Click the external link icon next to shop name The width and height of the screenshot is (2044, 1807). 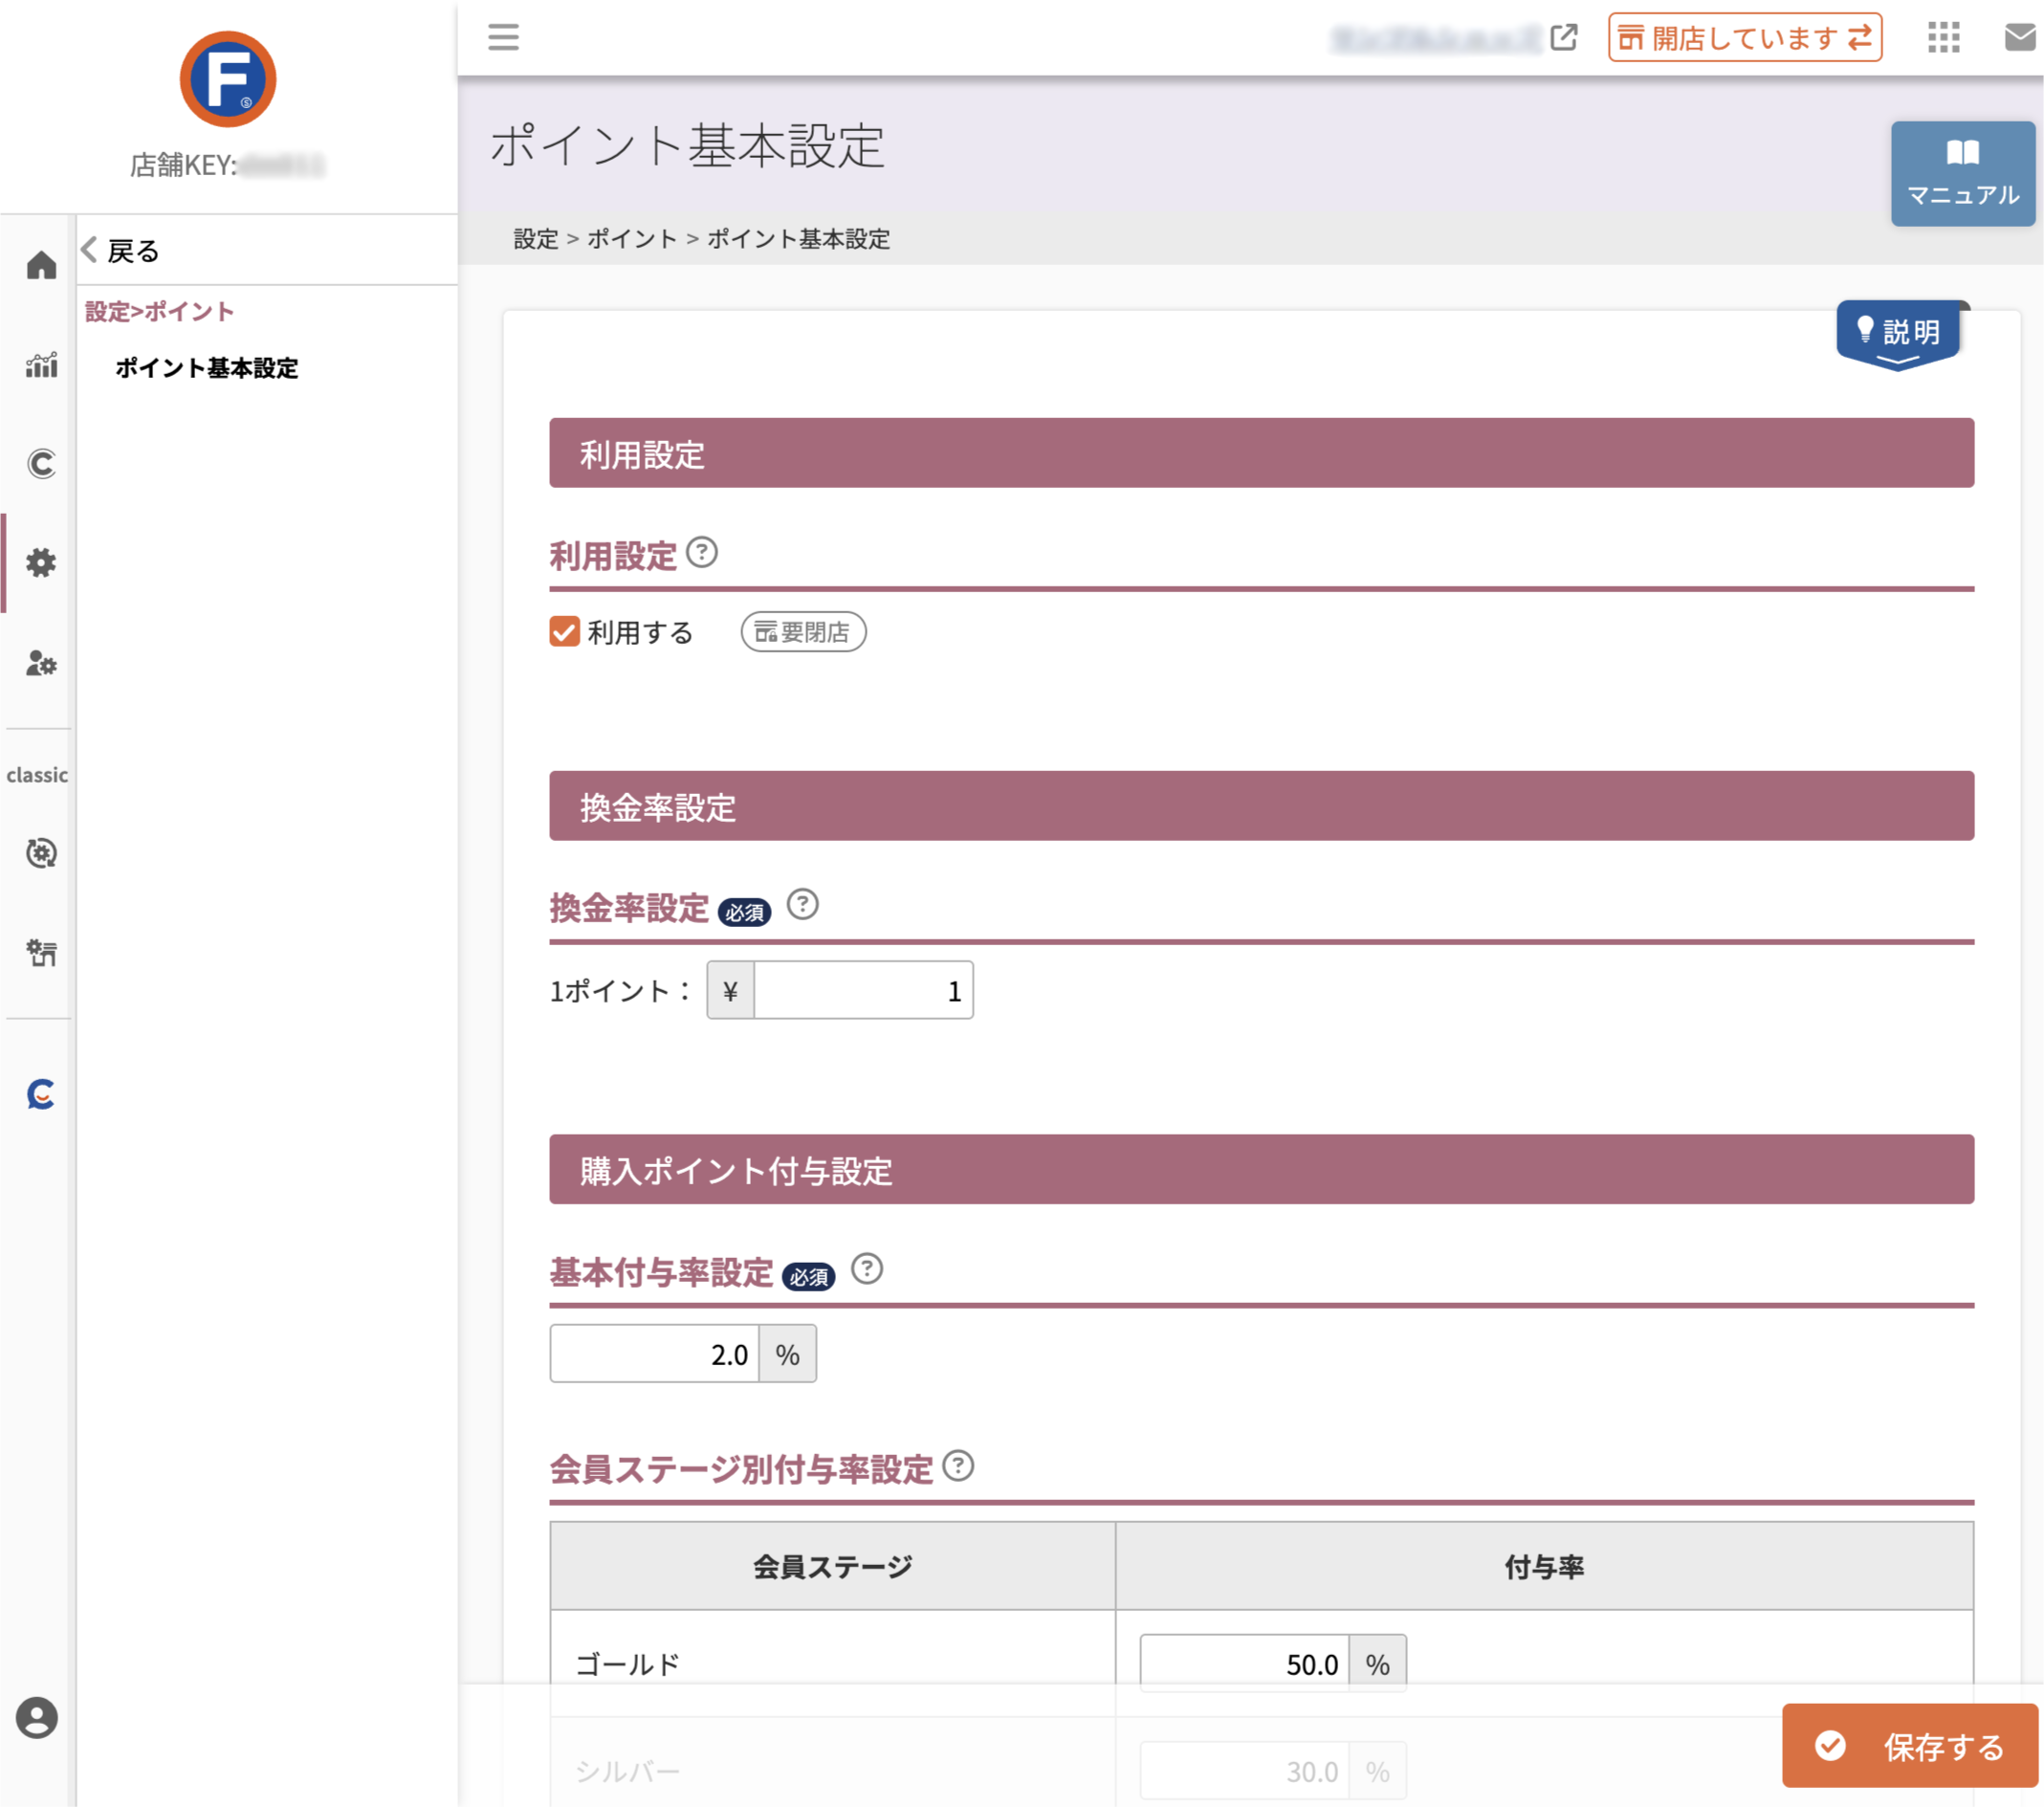1563,38
